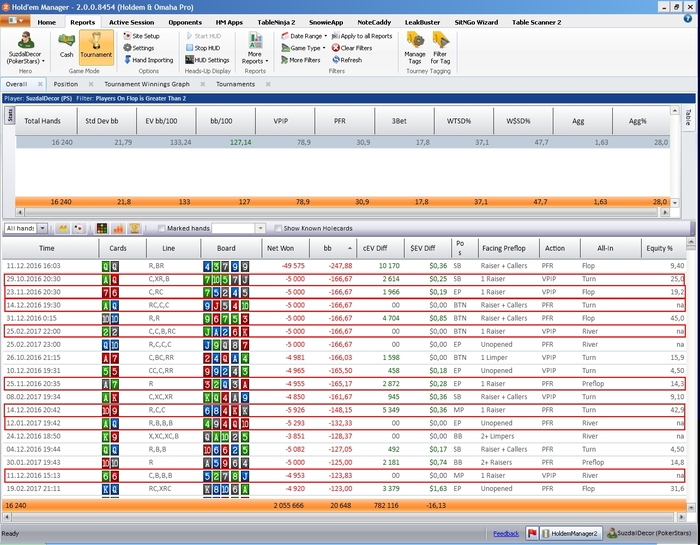The height and width of the screenshot is (545, 700).
Task: Open the More Reports gallery
Action: coord(255,48)
